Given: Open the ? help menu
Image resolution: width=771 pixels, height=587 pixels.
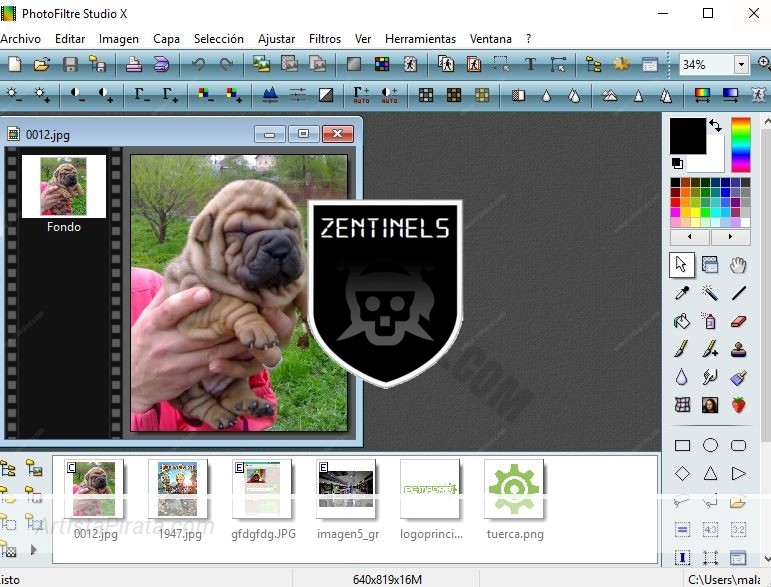Looking at the screenshot, I should (x=528, y=39).
